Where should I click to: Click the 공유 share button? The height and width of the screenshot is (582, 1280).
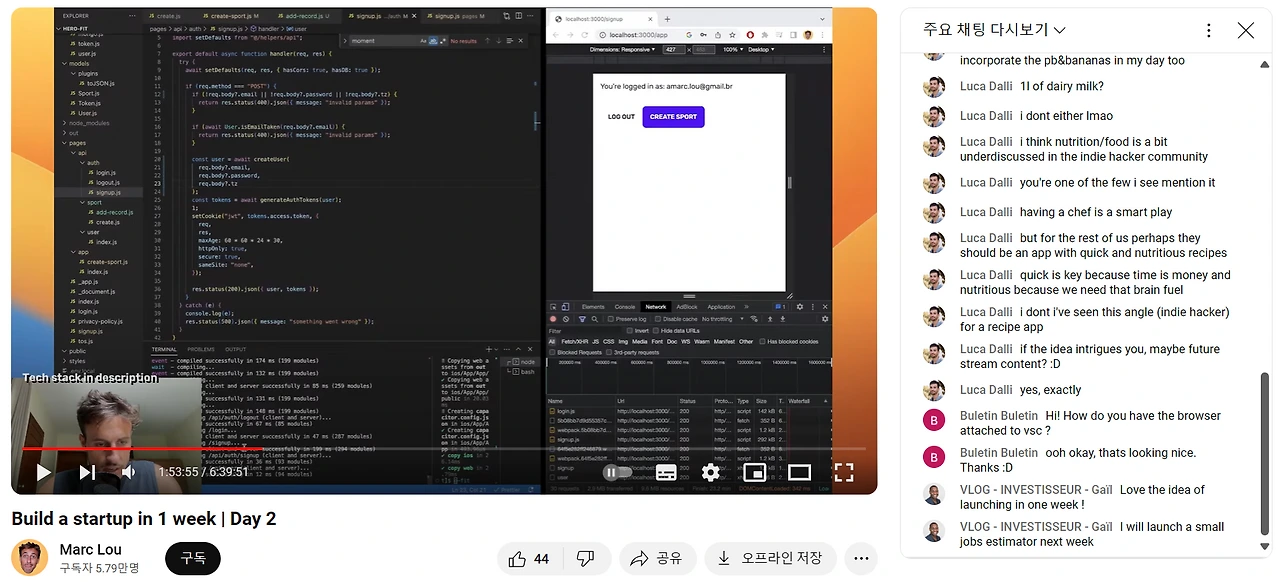click(x=657, y=559)
